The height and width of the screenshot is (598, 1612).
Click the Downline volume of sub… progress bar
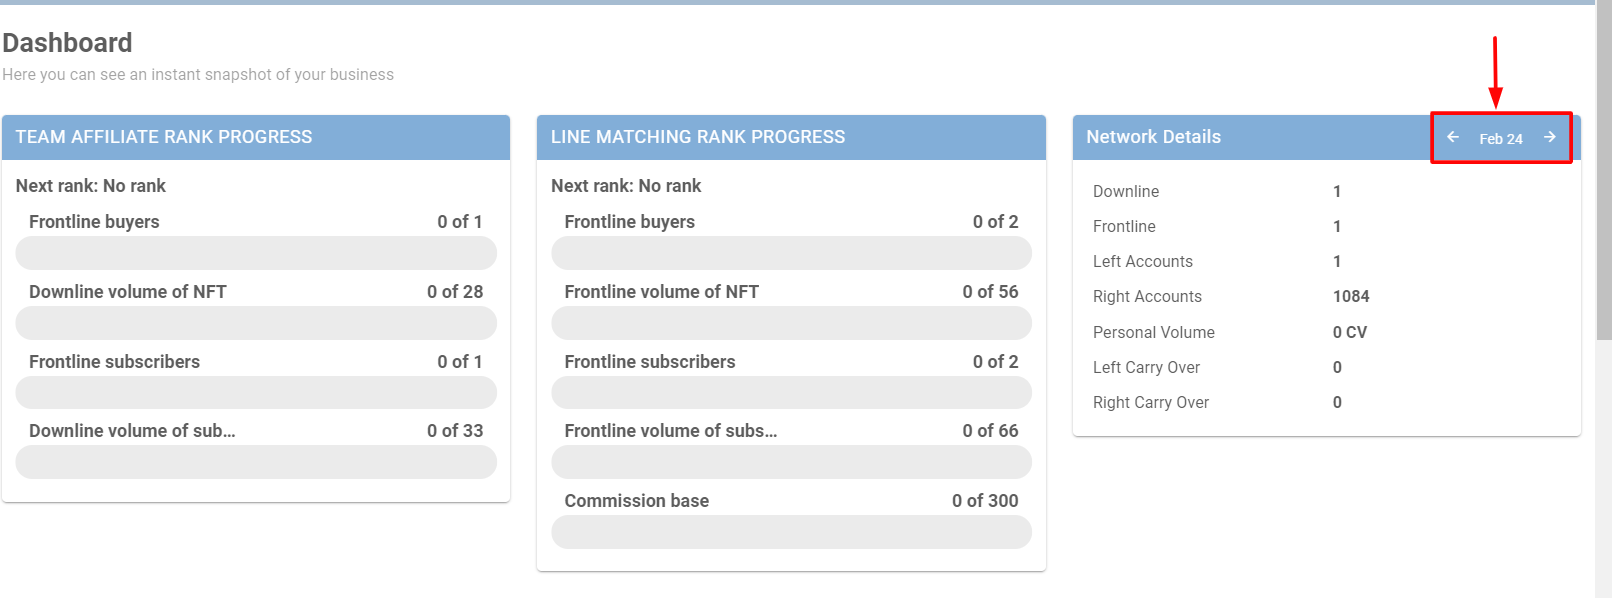(x=256, y=462)
